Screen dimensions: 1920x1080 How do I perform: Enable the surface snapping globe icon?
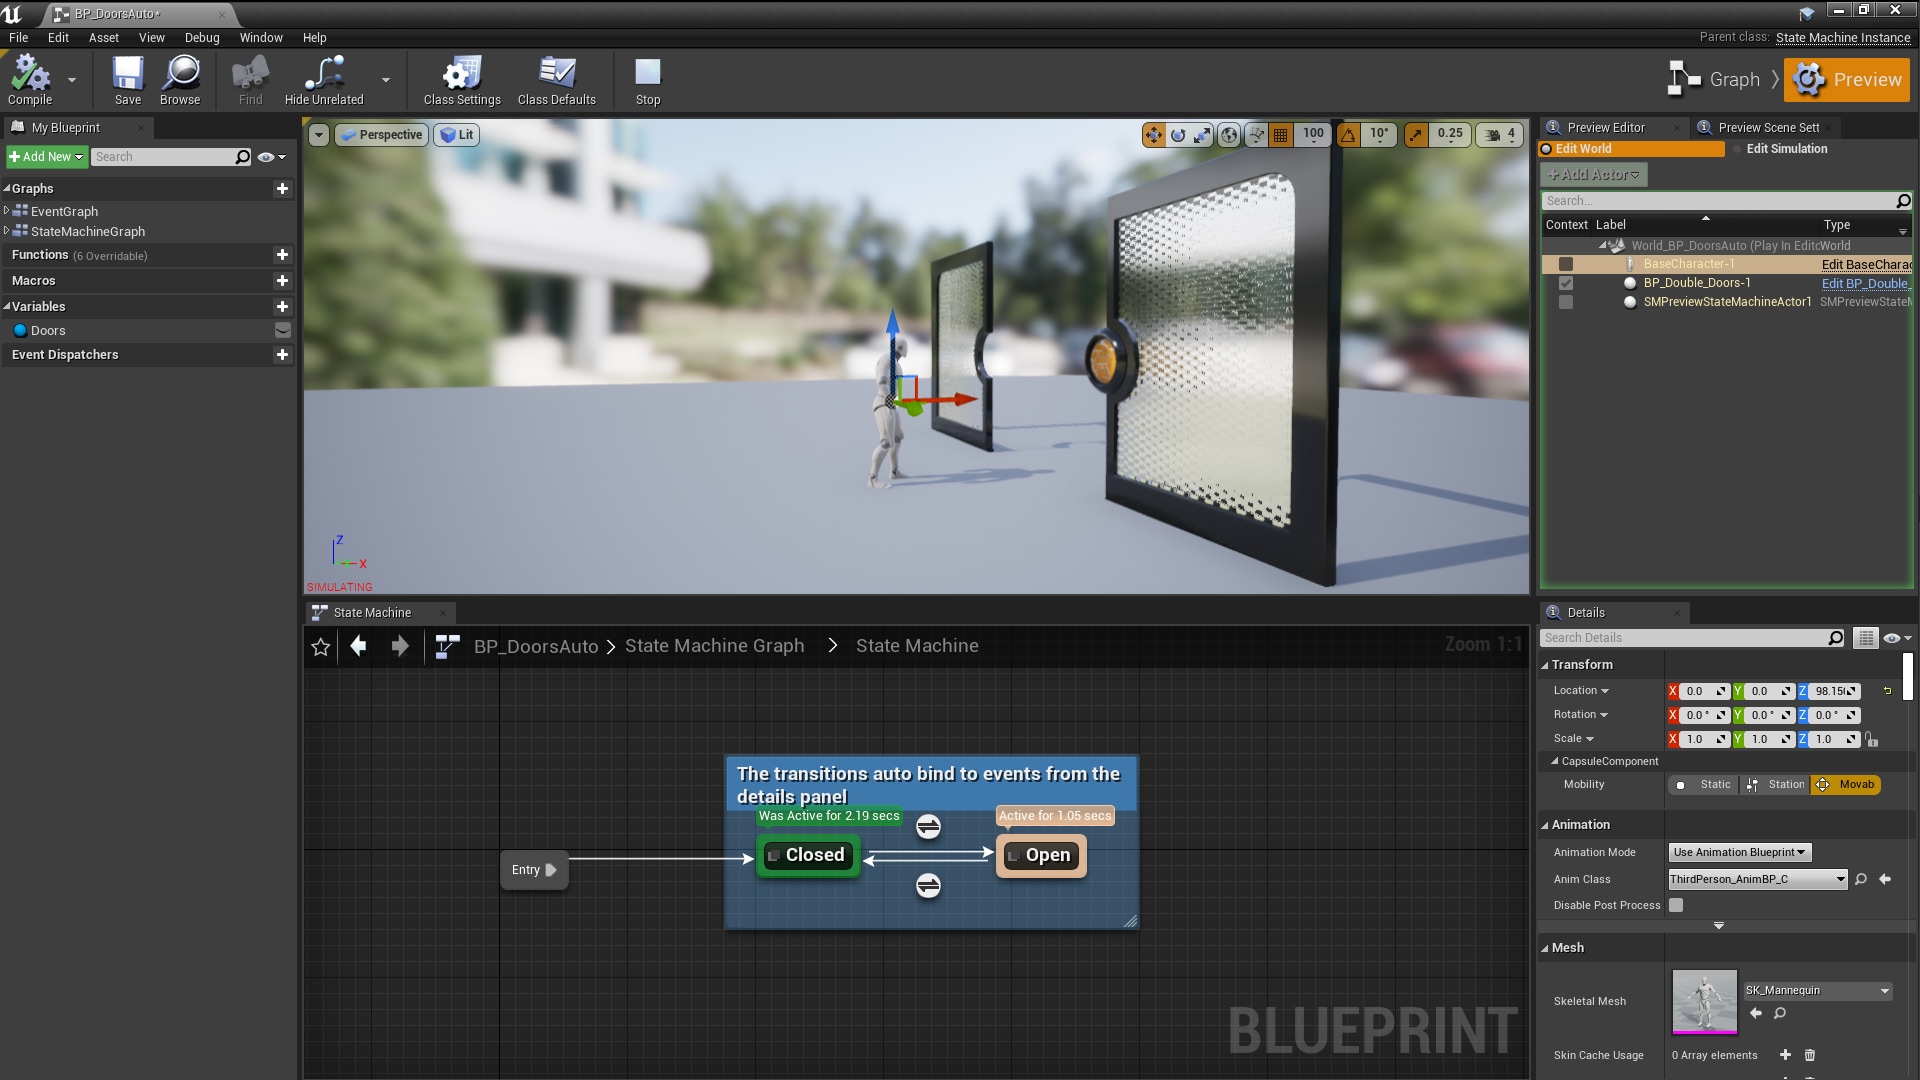point(1228,134)
